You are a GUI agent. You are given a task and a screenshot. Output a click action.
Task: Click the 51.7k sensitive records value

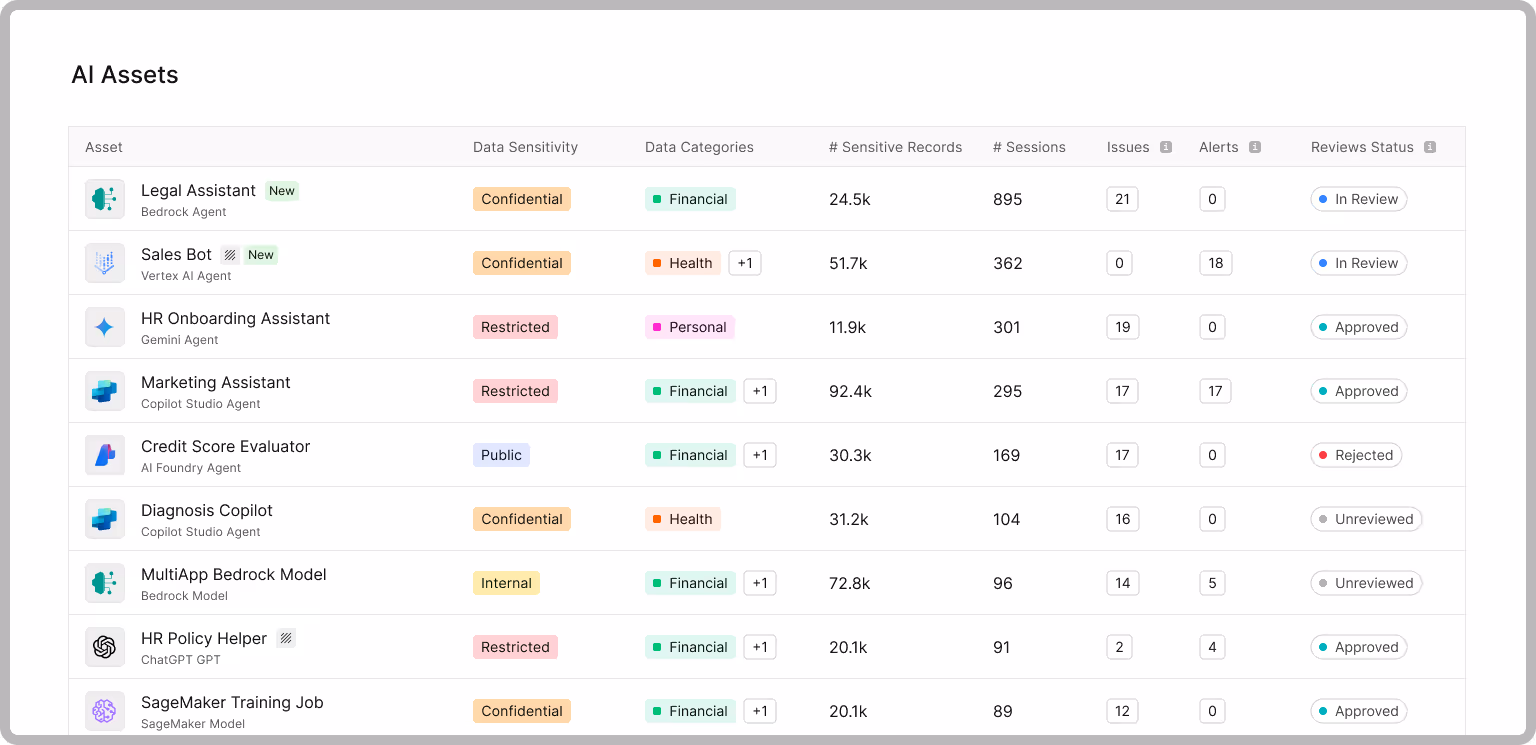click(848, 263)
